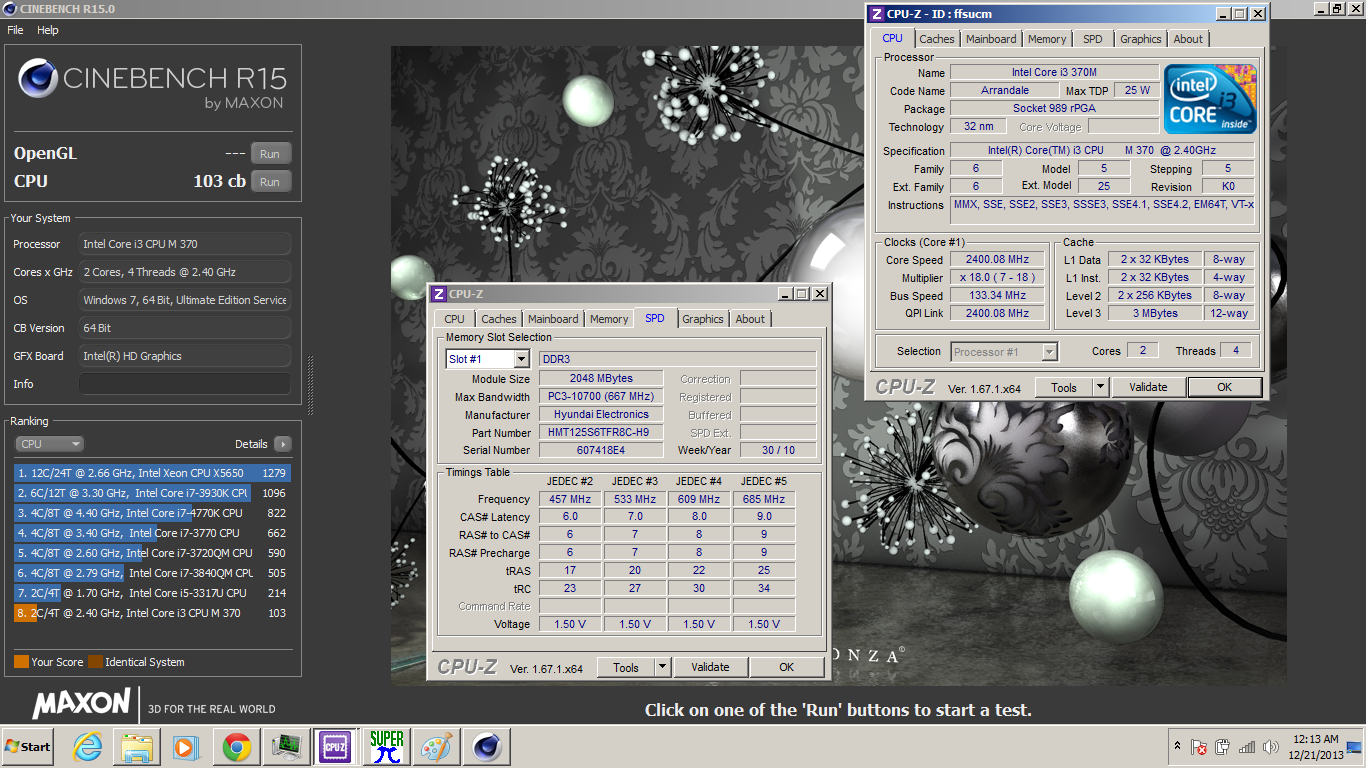This screenshot has width=1366, height=768.
Task: Click Validate in ffsucm CPU-Z window
Action: [1148, 388]
